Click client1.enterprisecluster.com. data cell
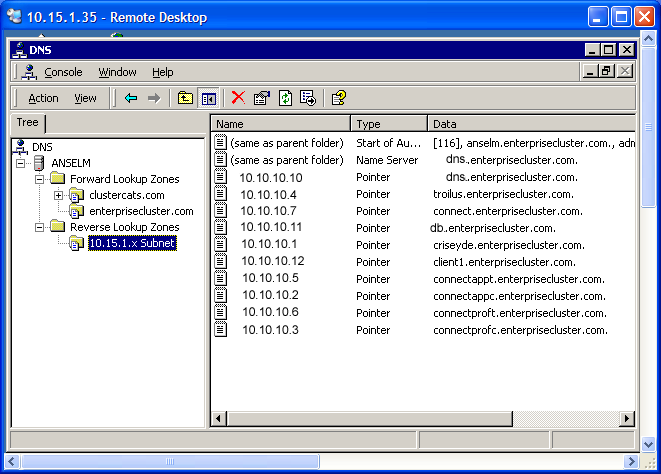The image size is (661, 474). coord(505,262)
